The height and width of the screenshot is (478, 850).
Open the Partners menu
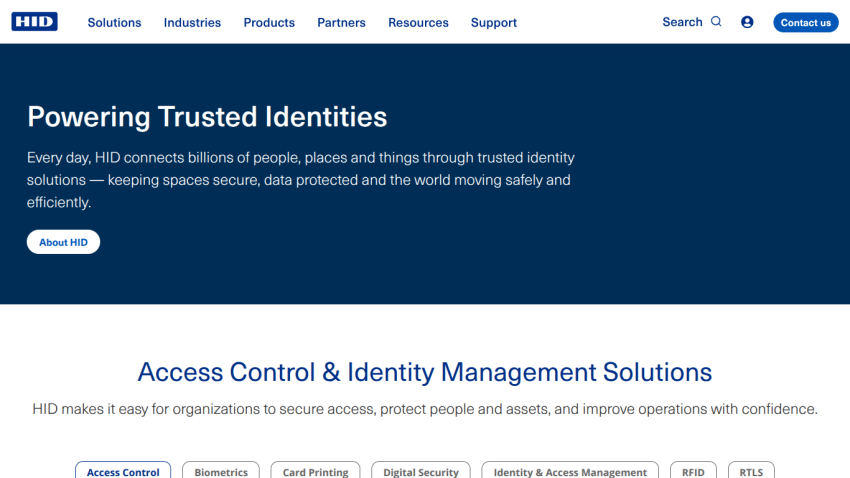tap(342, 22)
